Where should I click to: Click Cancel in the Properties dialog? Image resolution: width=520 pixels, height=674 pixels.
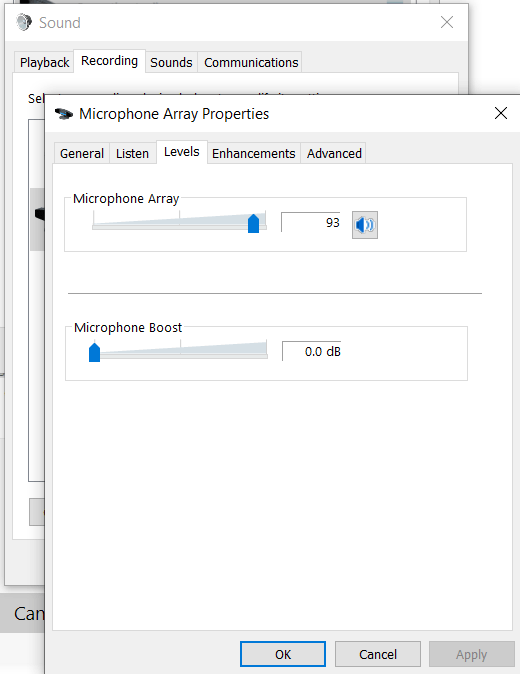click(x=378, y=654)
